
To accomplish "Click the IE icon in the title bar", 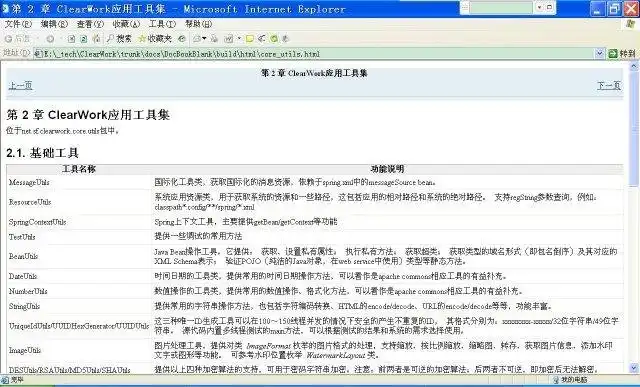I will 6,9.
